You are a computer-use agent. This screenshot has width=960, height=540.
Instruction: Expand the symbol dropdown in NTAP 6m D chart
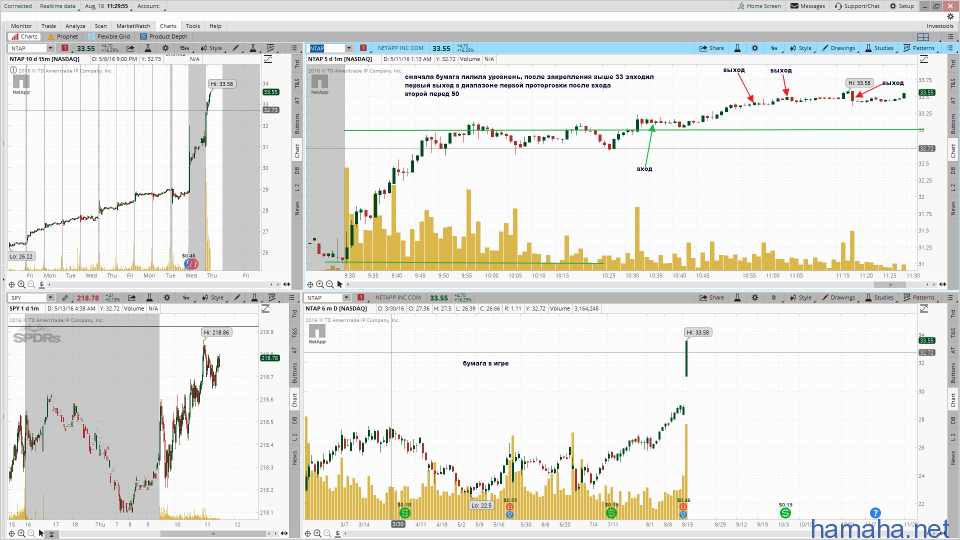(x=346, y=298)
